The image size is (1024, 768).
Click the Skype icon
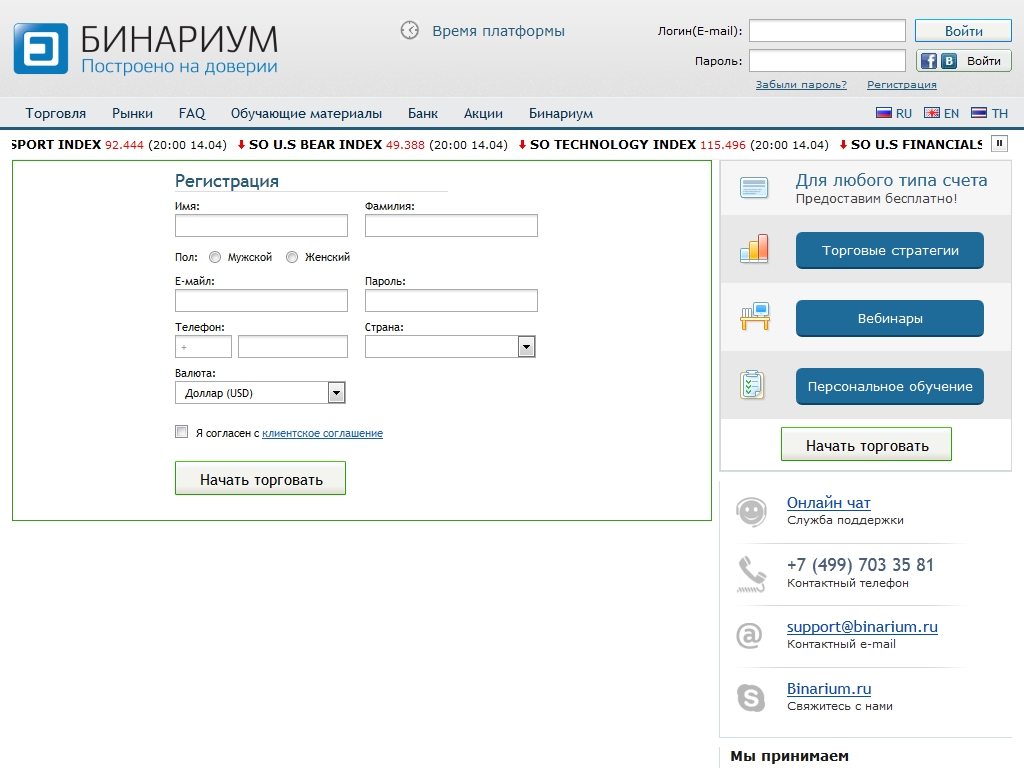[751, 697]
